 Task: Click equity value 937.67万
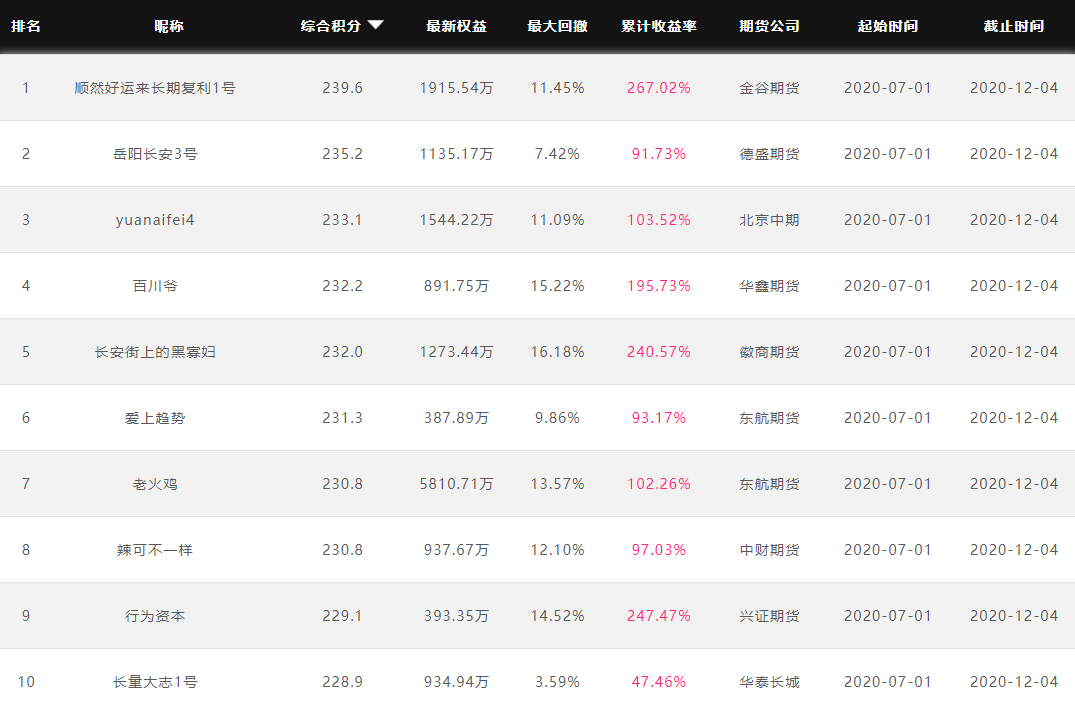coord(457,550)
